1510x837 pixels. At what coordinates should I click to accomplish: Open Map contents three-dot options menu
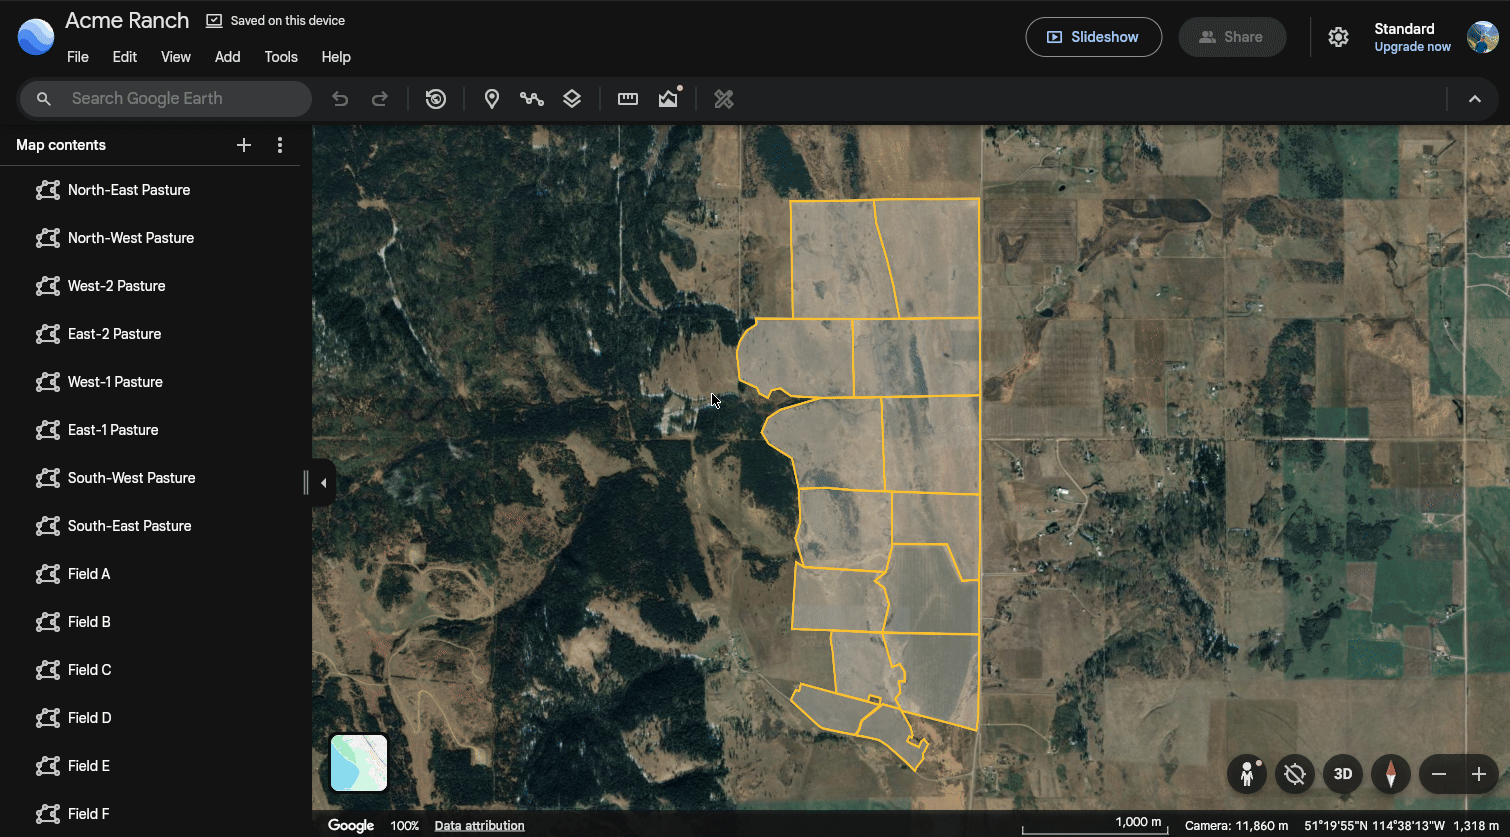point(280,145)
